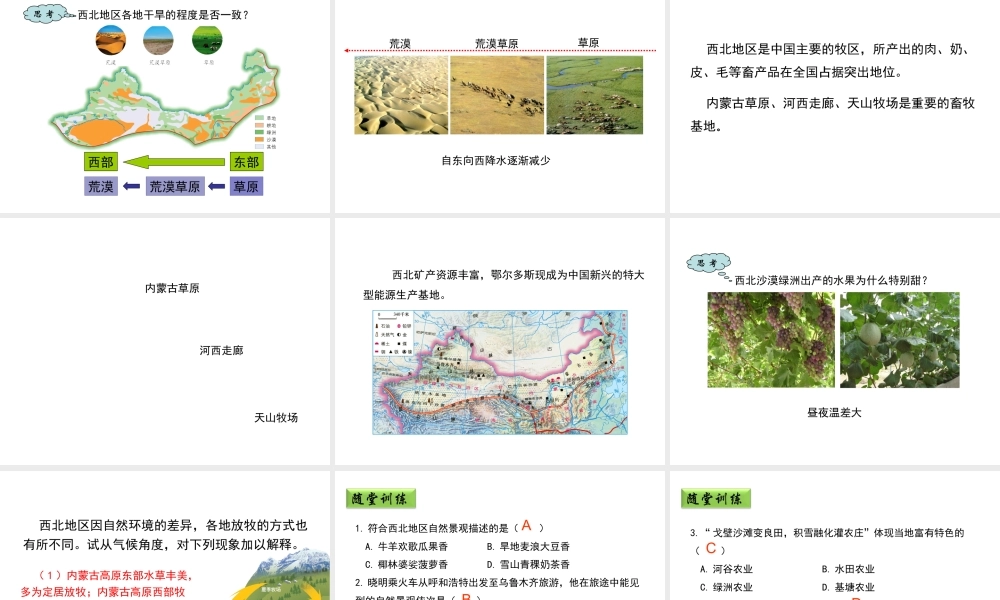Click the blue arrow between 荒漠草原 and 草原
The width and height of the screenshot is (1000, 600).
click(x=217, y=186)
